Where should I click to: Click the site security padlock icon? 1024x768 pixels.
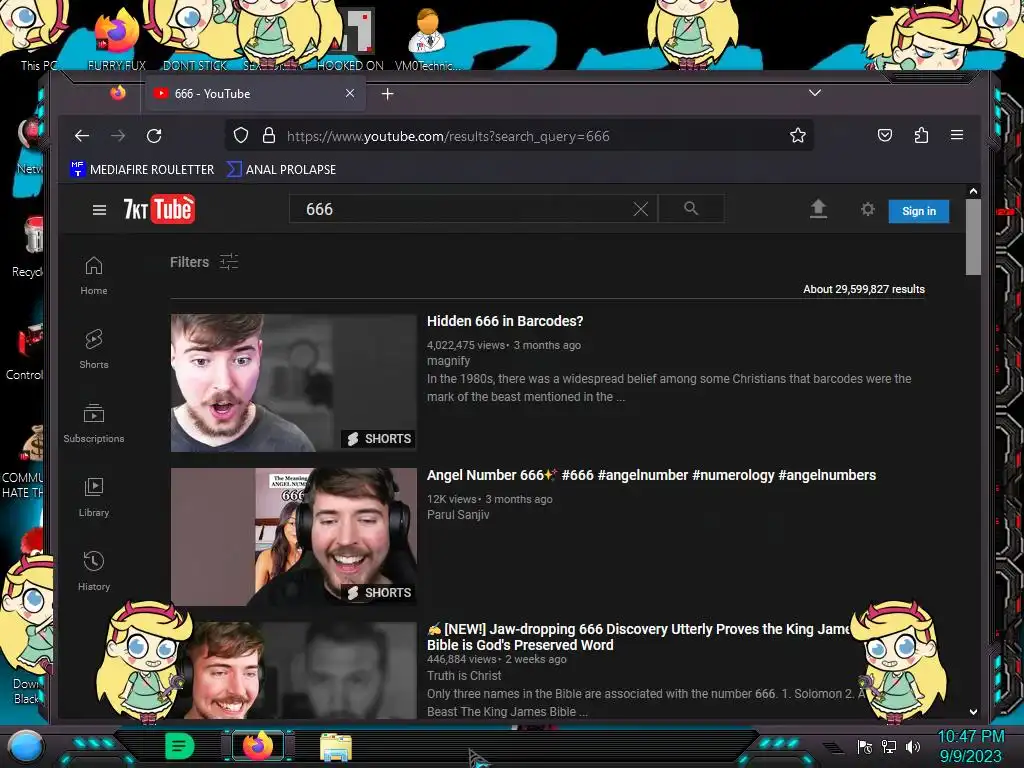pos(268,135)
